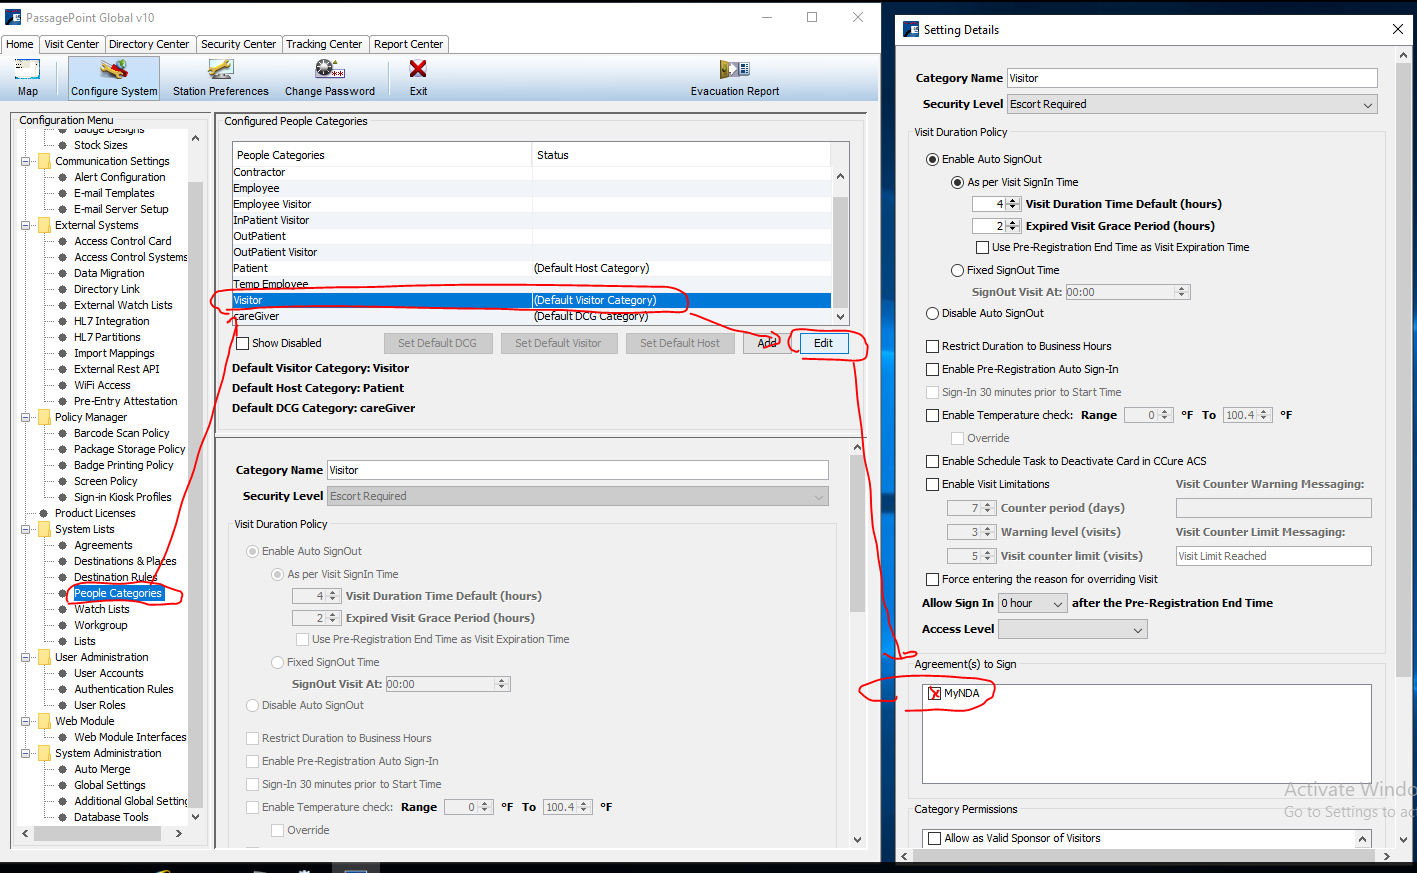Open the Access Level dropdown
1417x873 pixels.
1072,629
